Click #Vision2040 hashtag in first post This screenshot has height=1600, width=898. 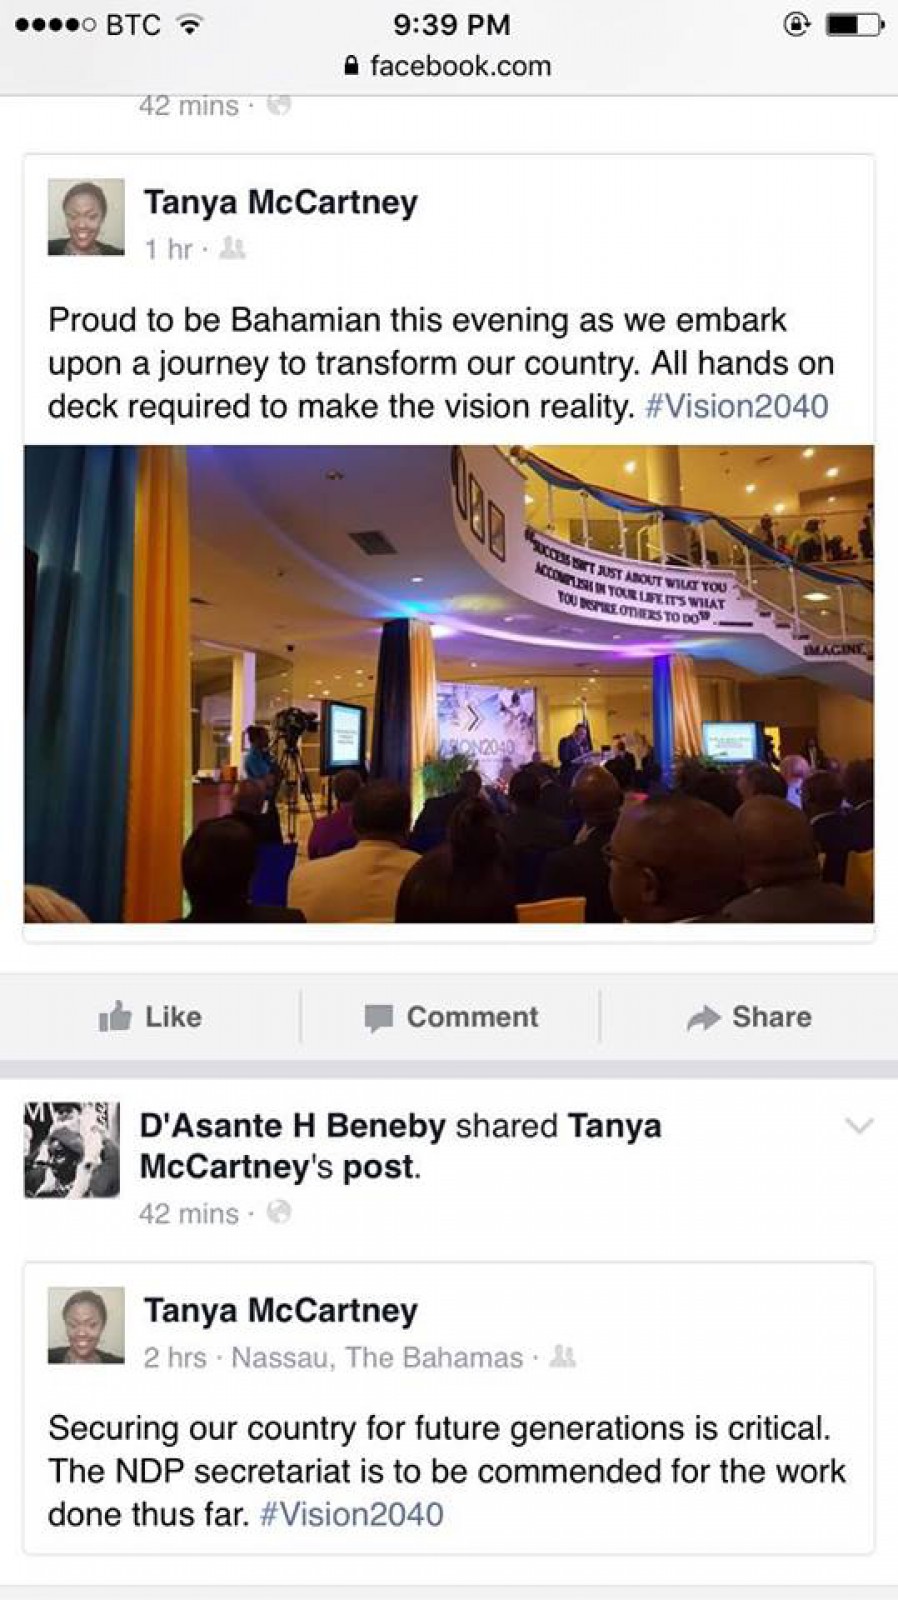coord(737,407)
